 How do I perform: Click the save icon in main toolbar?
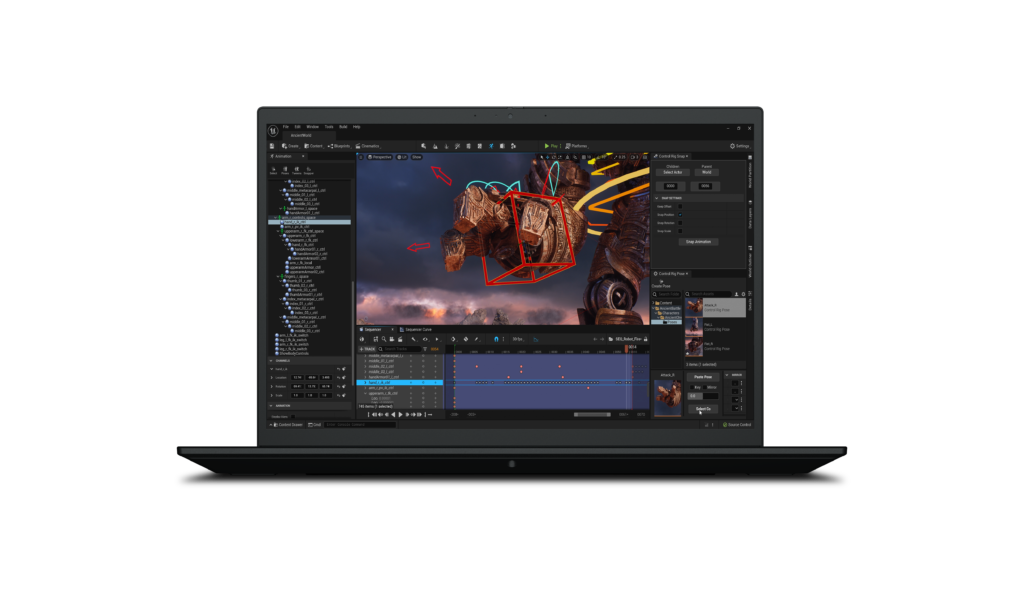(x=272, y=146)
